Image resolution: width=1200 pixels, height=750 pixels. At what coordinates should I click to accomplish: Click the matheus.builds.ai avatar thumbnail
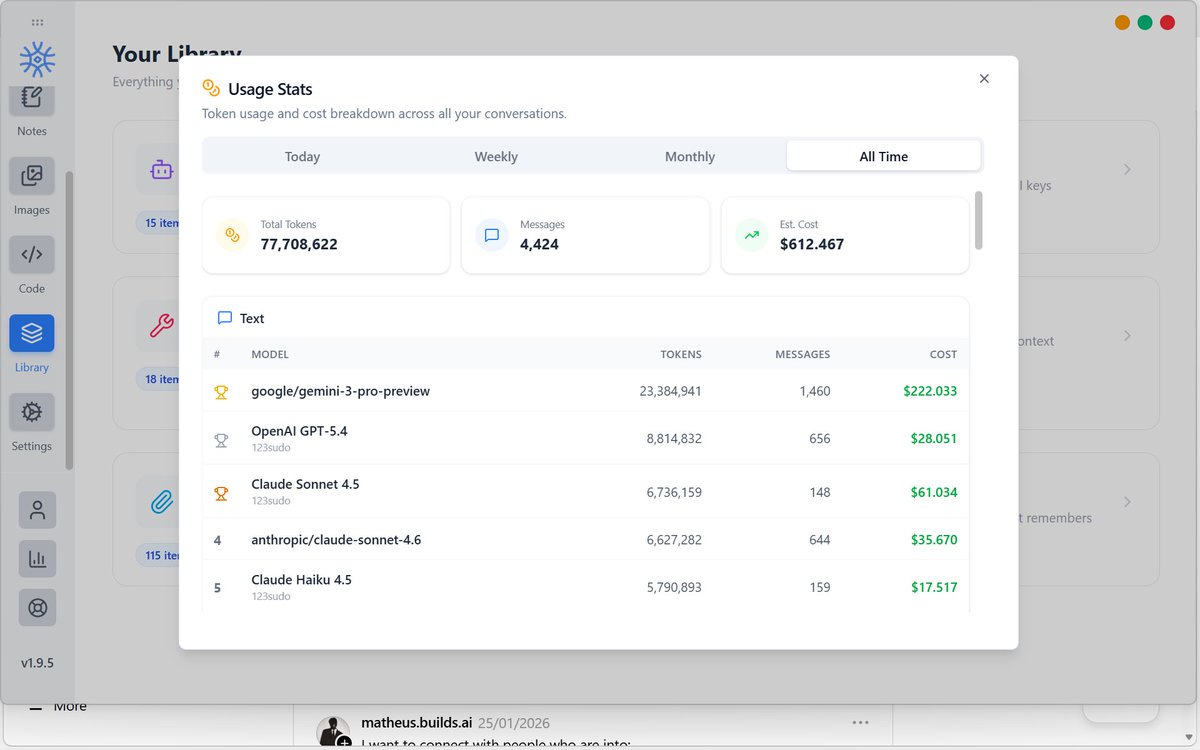tap(332, 731)
